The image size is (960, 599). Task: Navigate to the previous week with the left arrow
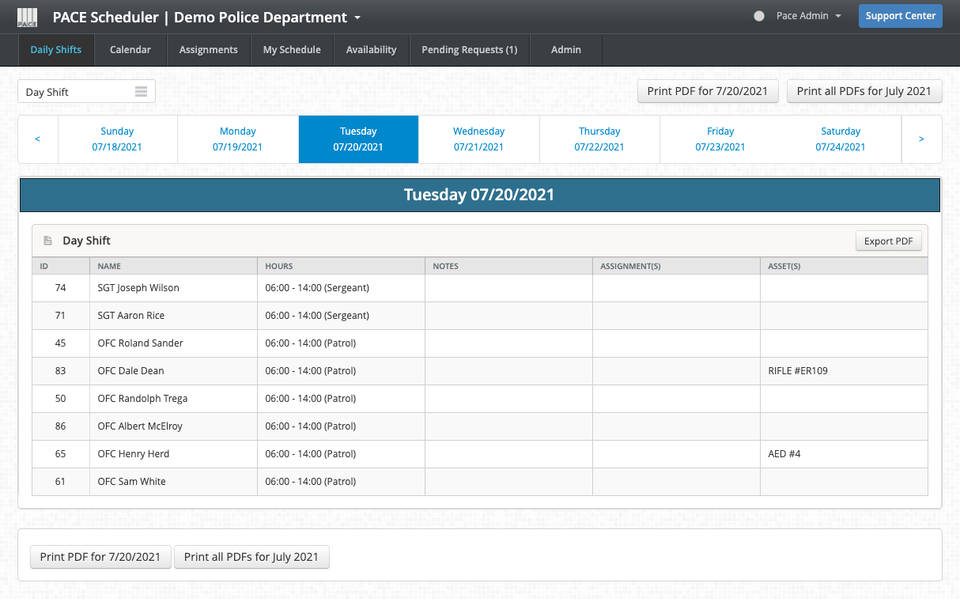(38, 139)
